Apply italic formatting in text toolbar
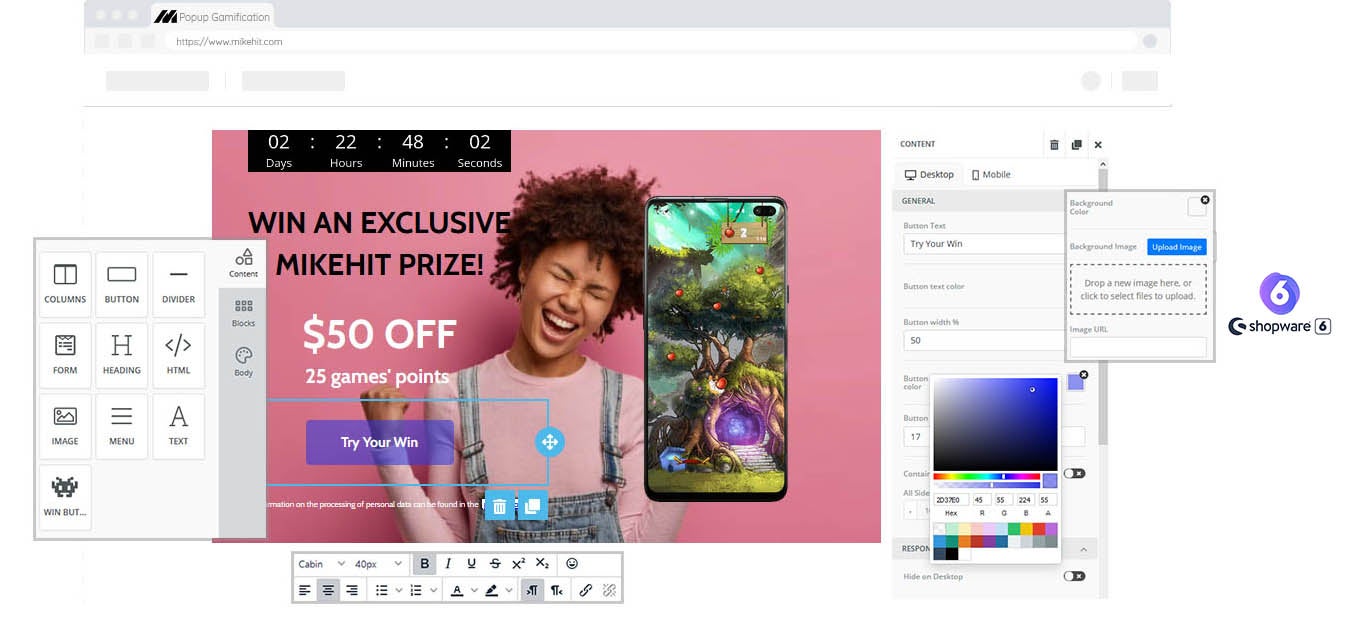Image resolution: width=1356 pixels, height=641 pixels. click(448, 564)
